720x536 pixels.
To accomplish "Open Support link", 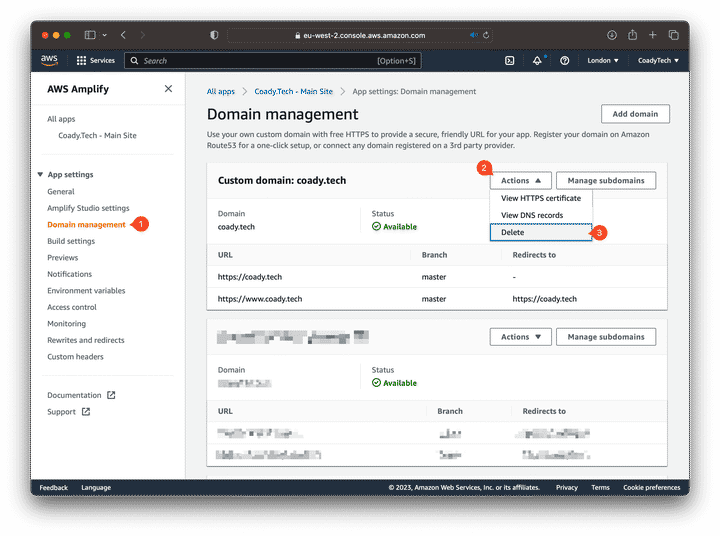I will point(62,412).
